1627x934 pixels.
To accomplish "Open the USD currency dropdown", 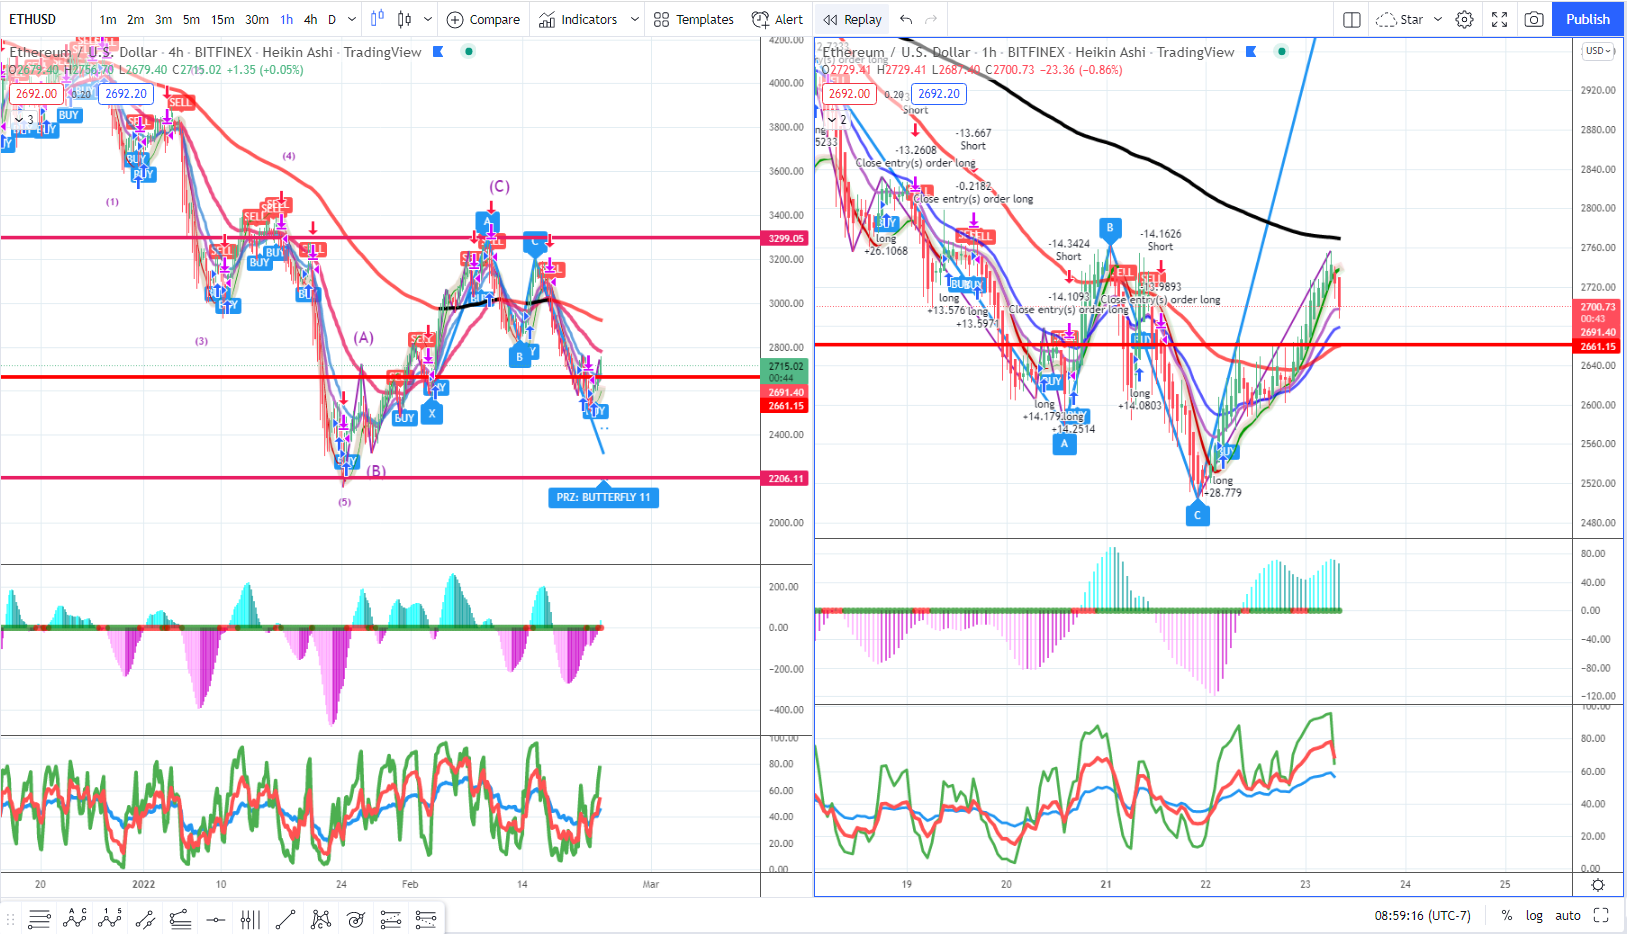I will point(1598,51).
